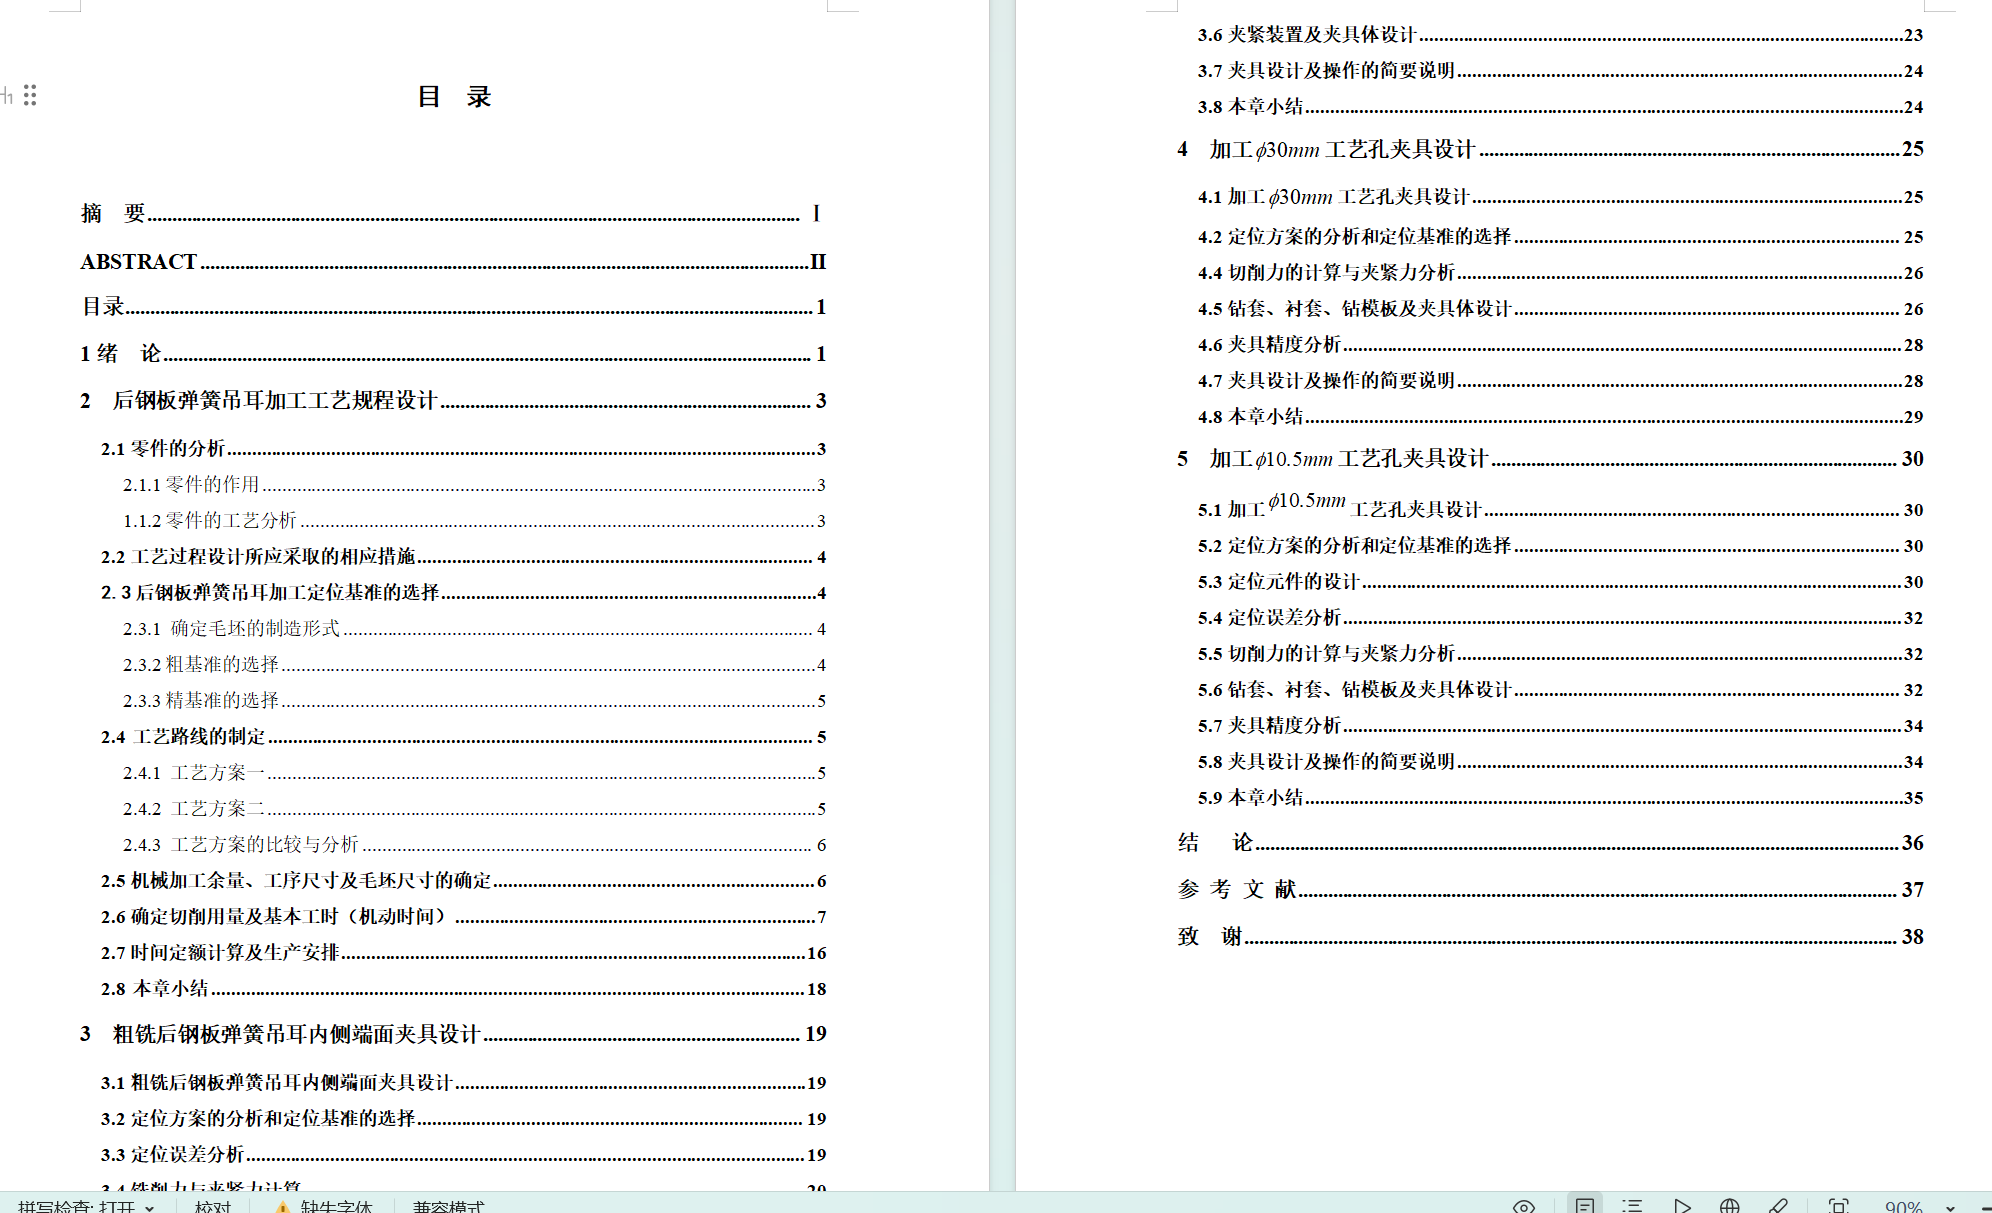Click 1.1.2 零件的工艺分析 entry
This screenshot has height=1213, width=1992.
pos(474,520)
